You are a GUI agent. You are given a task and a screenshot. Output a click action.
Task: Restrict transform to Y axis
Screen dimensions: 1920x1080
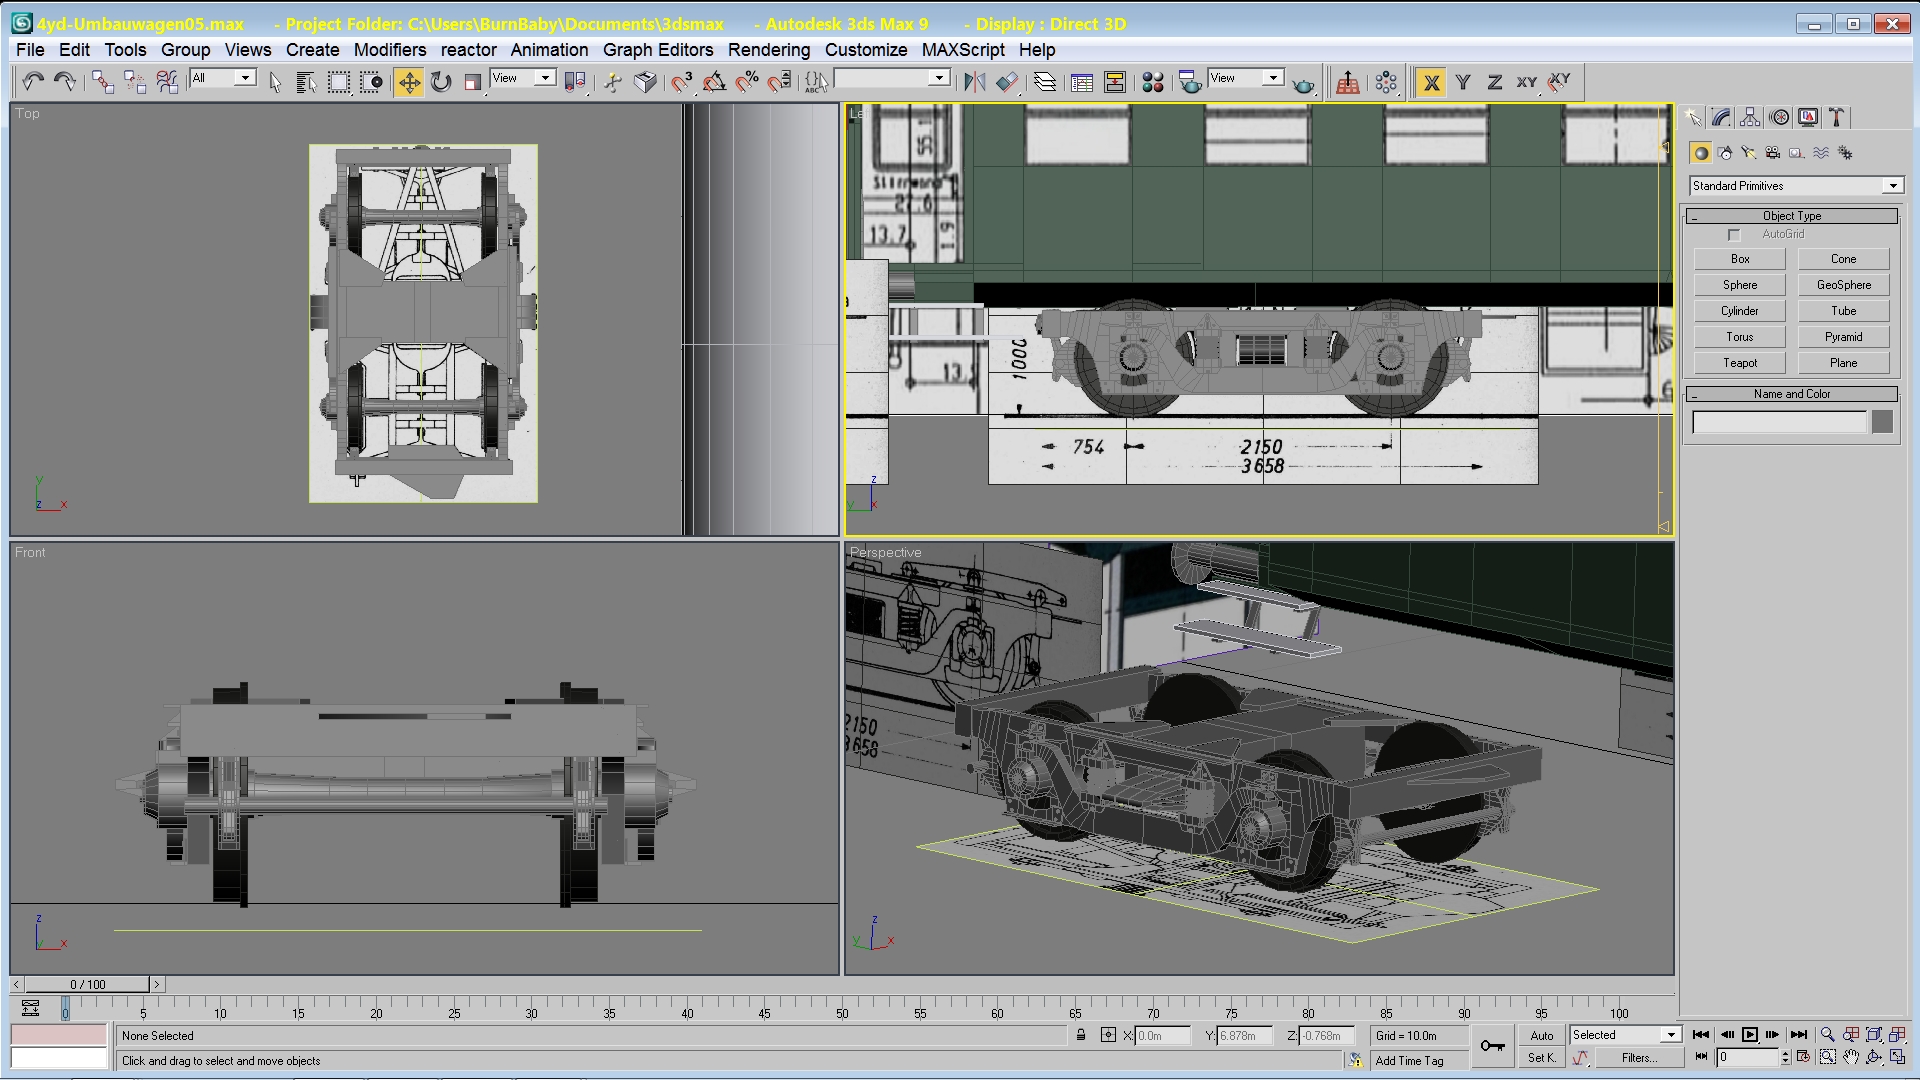1463,82
